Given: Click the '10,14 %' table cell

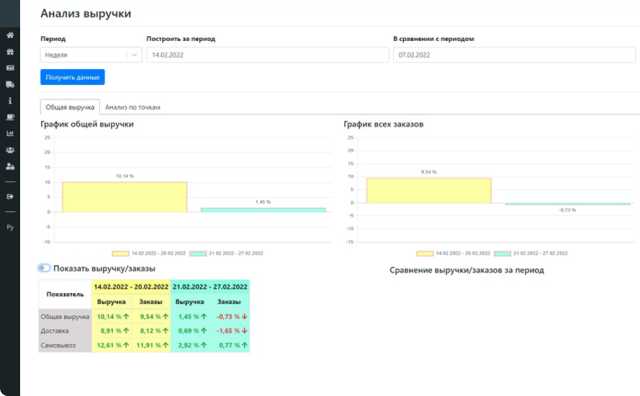Looking at the screenshot, I should pos(112,316).
